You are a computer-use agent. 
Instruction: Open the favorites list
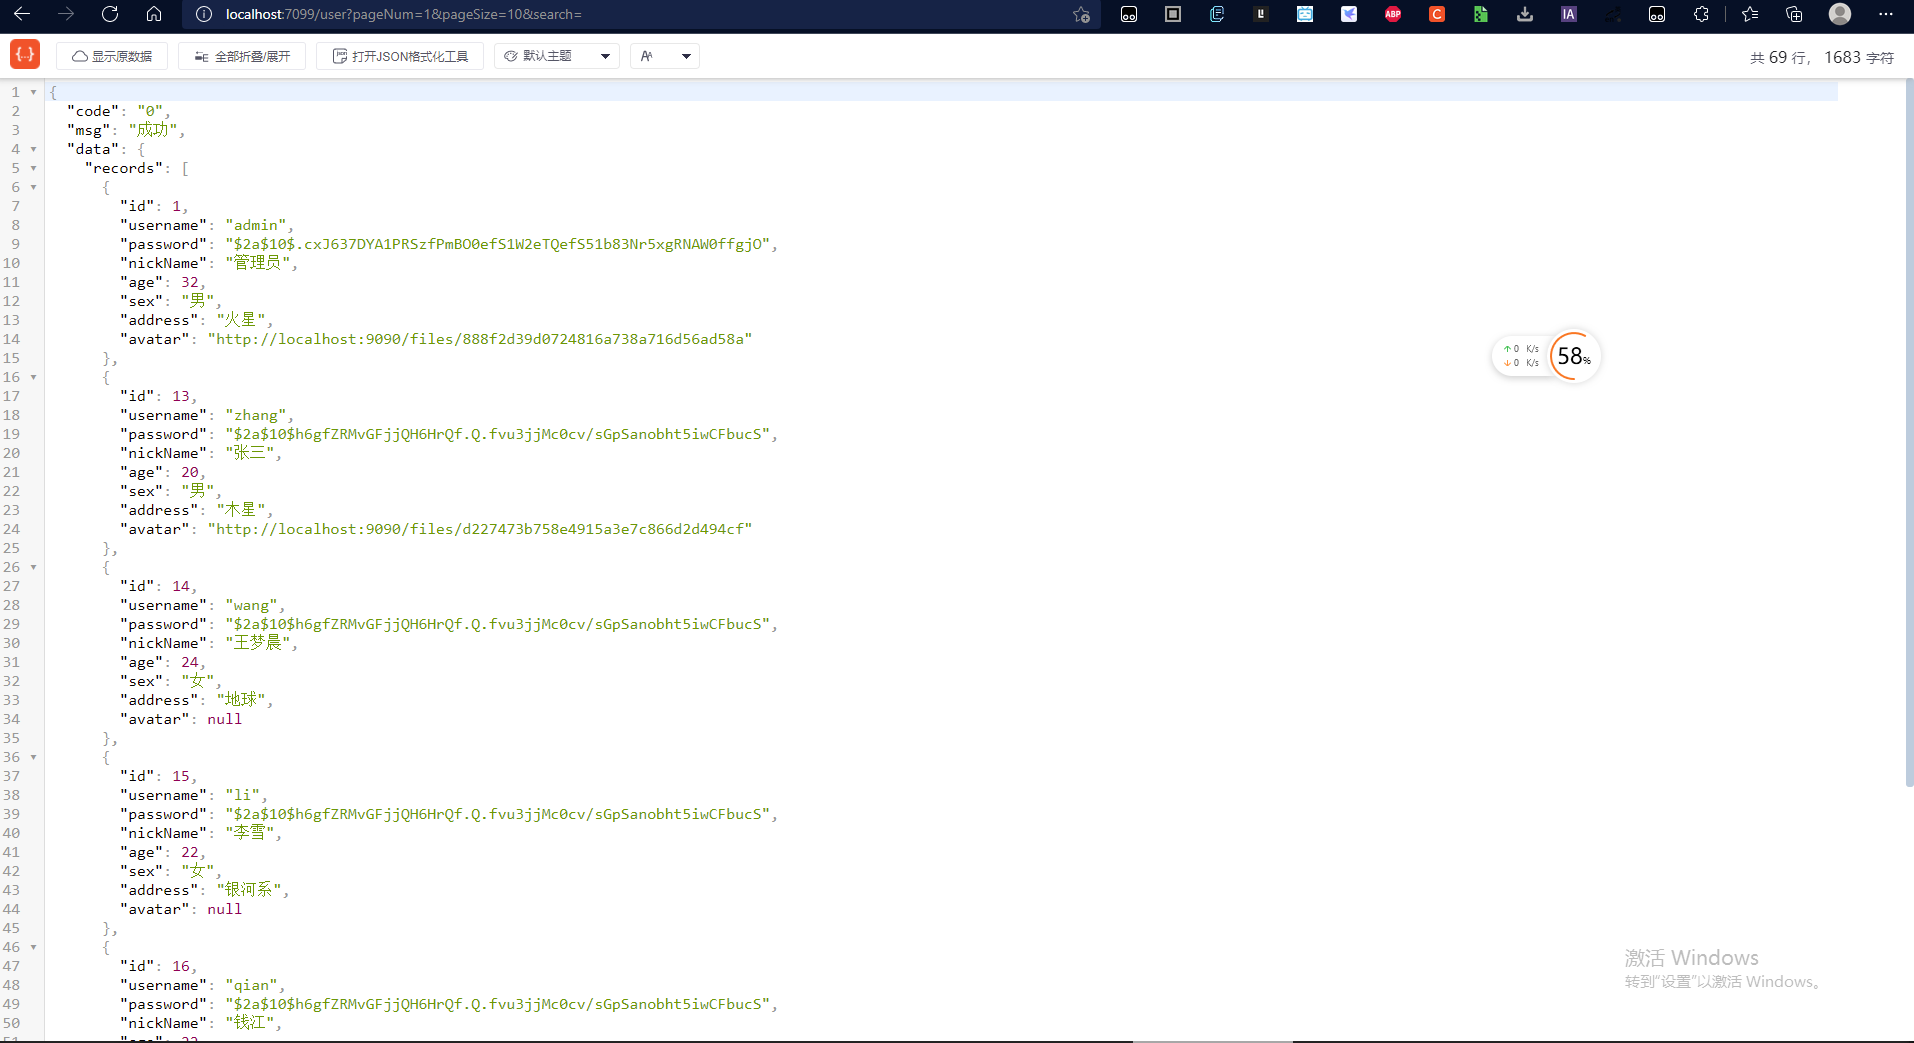tap(1750, 14)
